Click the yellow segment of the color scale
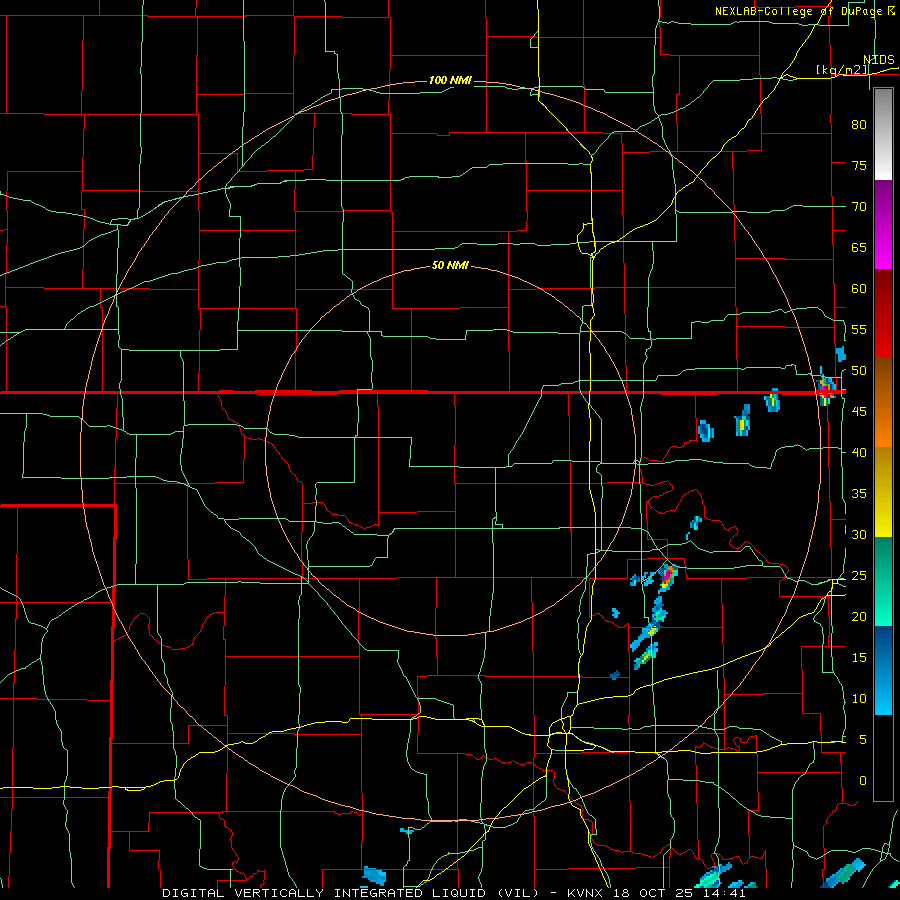 [883, 492]
